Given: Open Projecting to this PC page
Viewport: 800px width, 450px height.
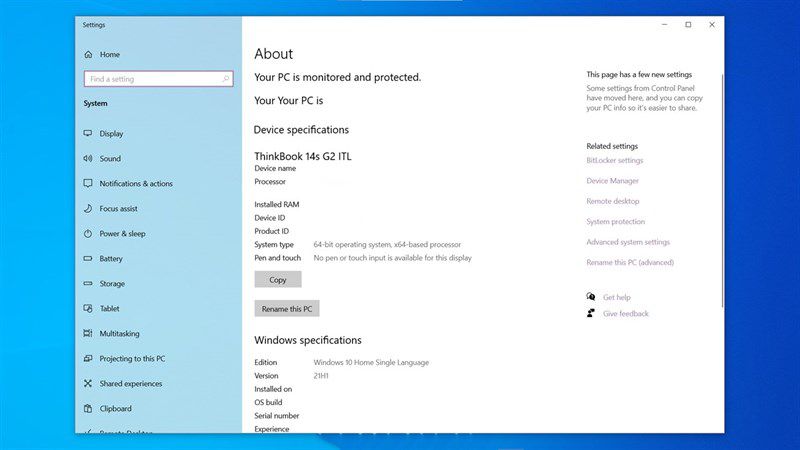Looking at the screenshot, I should pyautogui.click(x=132, y=358).
